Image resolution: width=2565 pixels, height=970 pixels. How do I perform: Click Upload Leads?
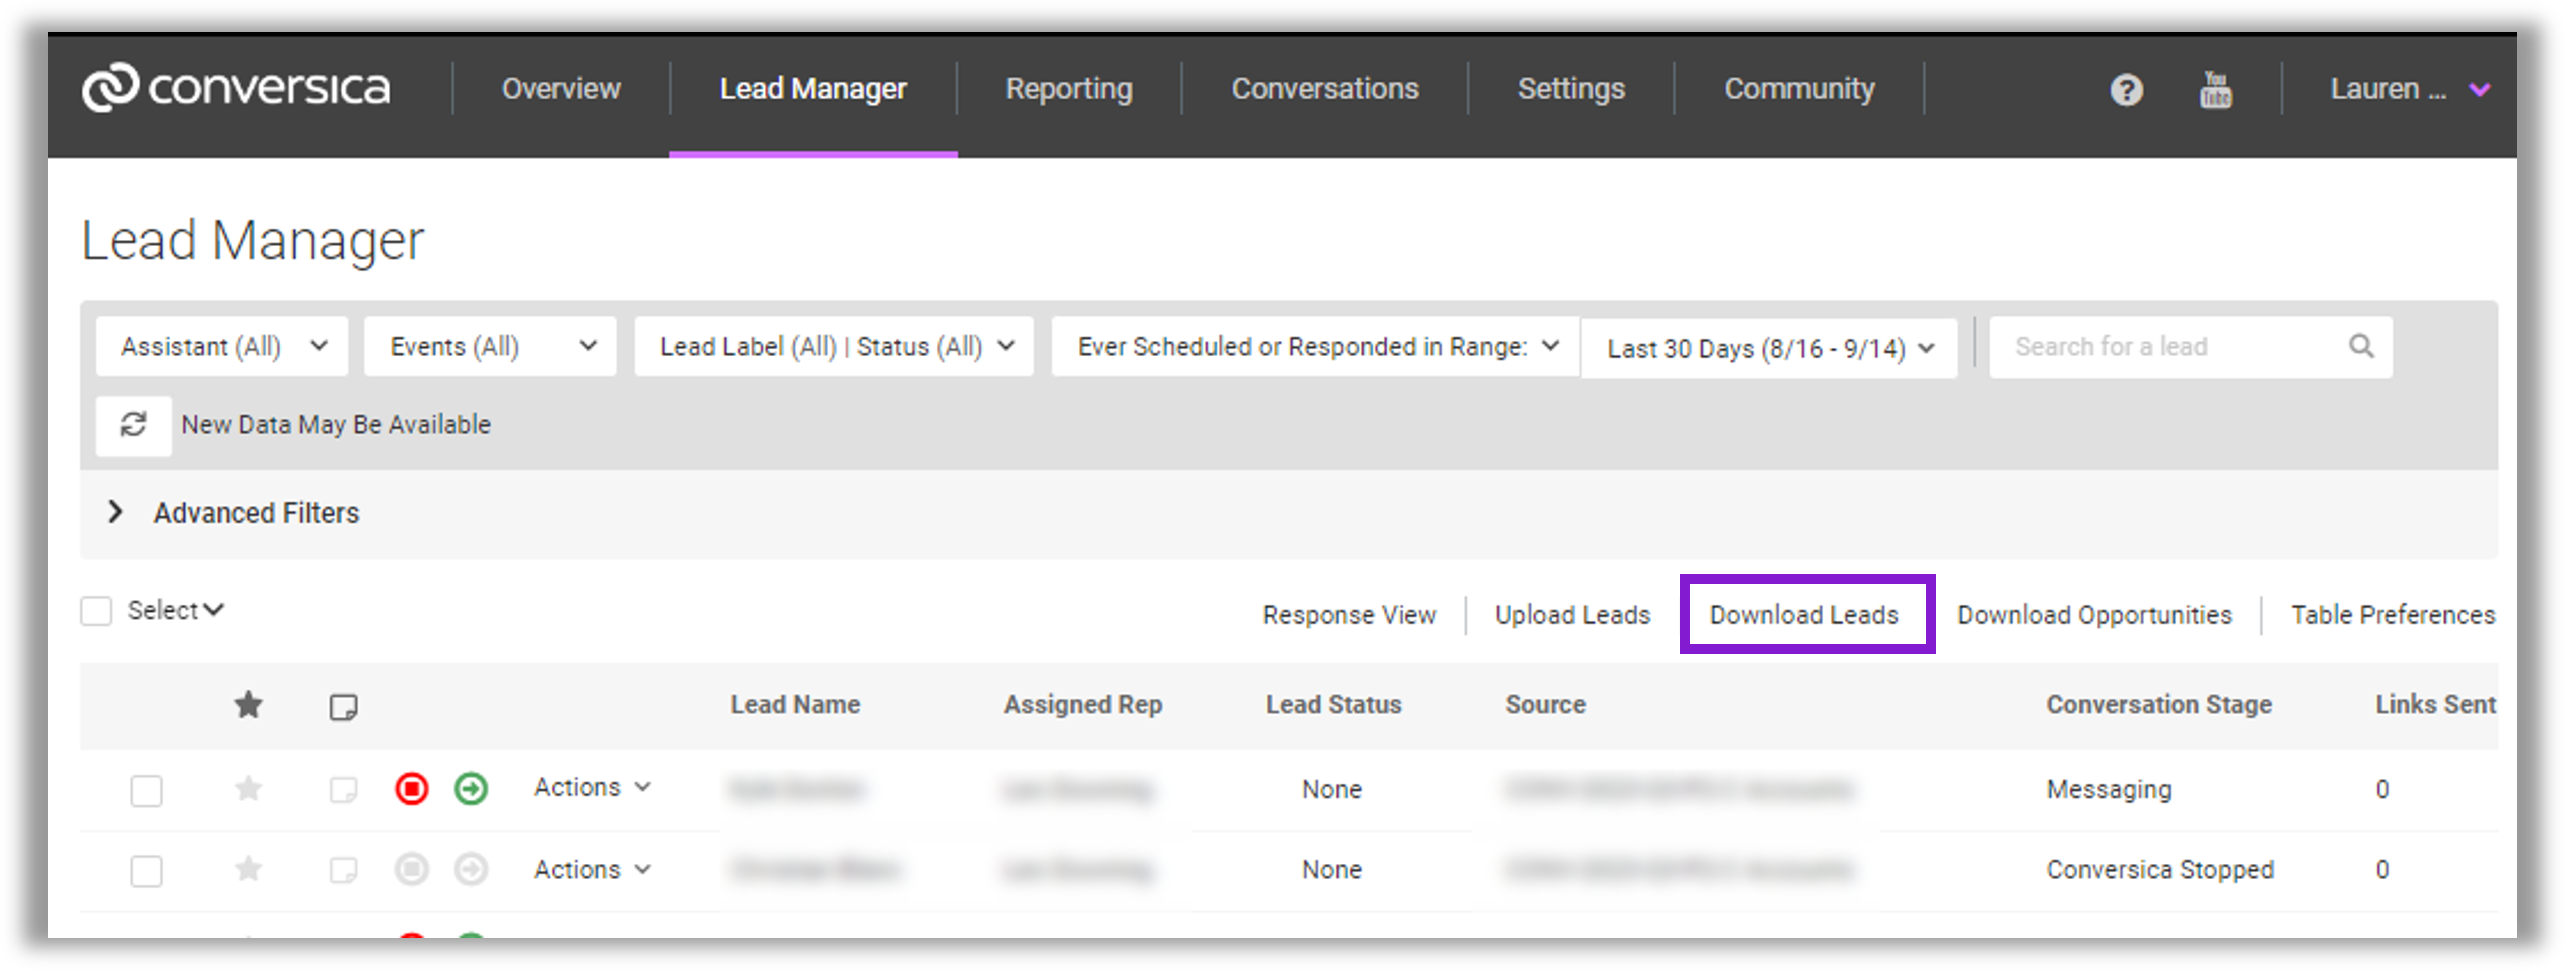coord(1572,615)
